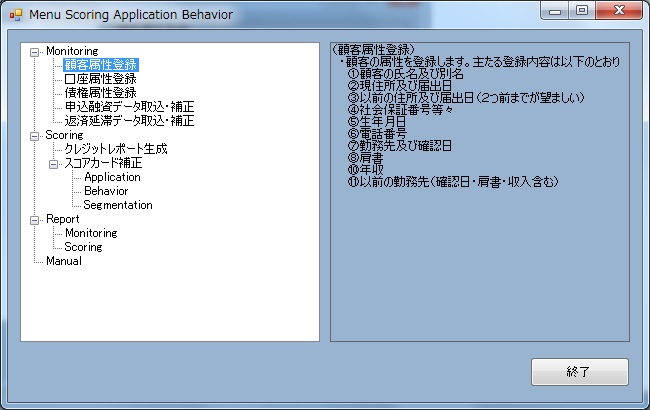Close the window with X button
The width and height of the screenshot is (650, 410).
pyautogui.click(x=619, y=10)
